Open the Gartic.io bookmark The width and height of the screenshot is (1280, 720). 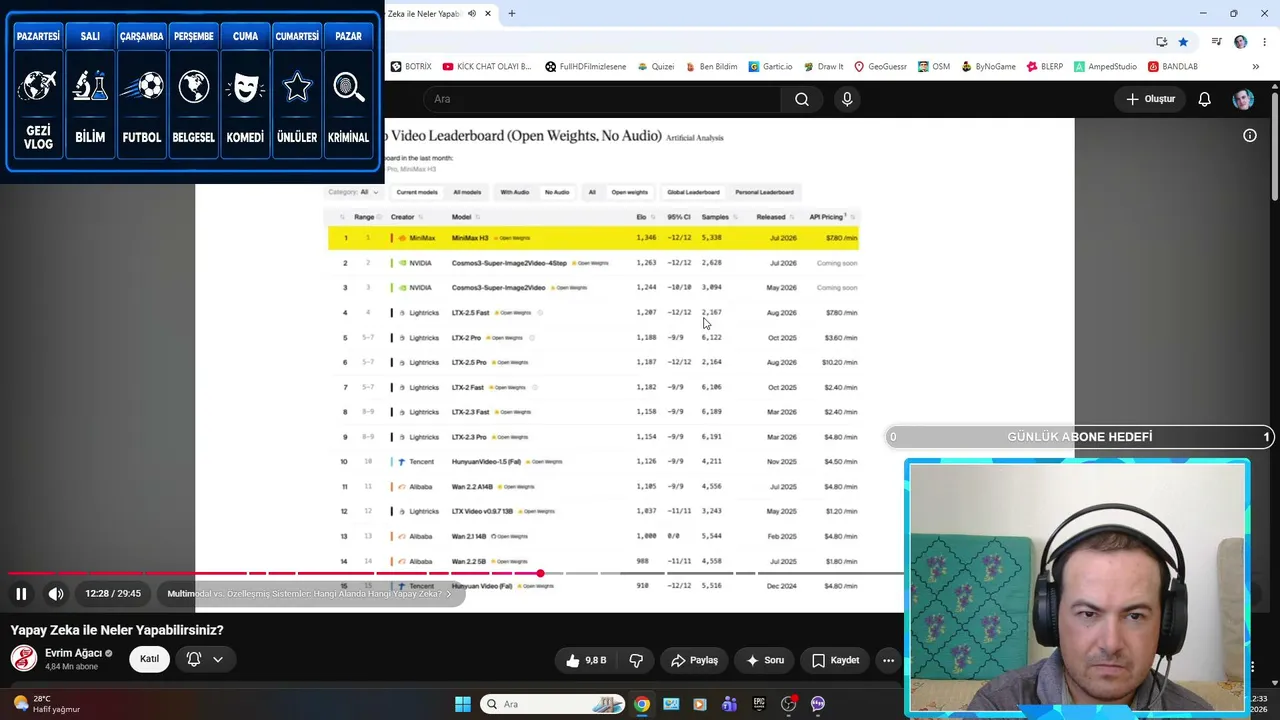tap(770, 67)
